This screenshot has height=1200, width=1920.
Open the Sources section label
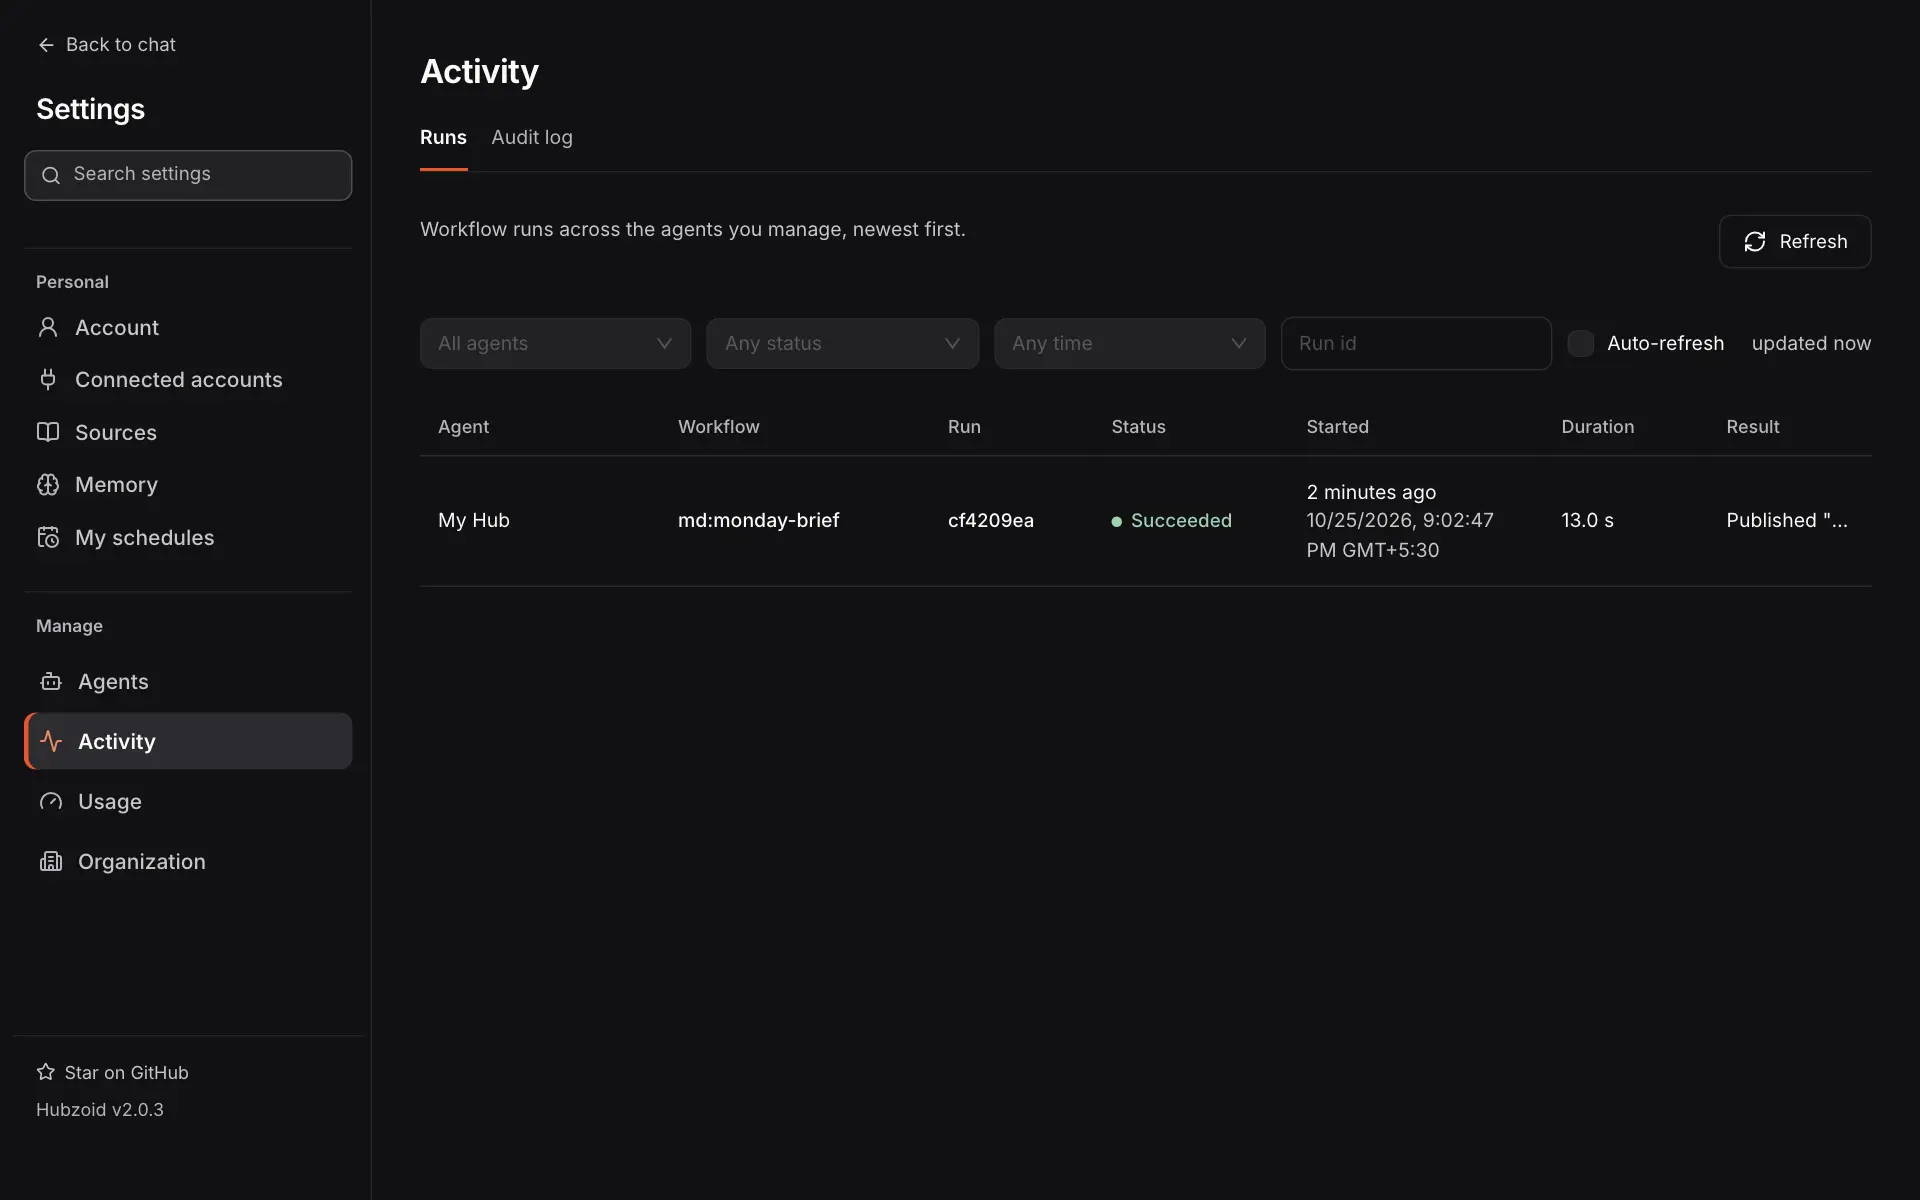pos(116,432)
